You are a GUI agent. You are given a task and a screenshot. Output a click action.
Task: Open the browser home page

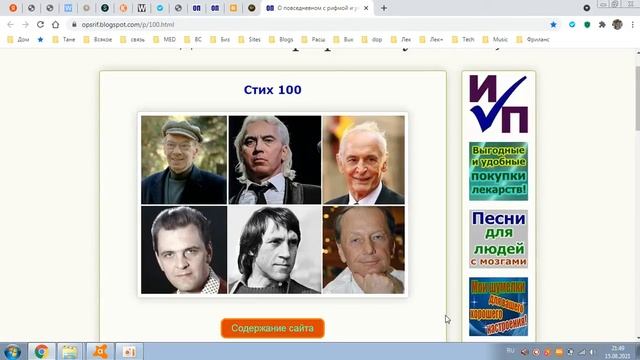tap(56, 24)
